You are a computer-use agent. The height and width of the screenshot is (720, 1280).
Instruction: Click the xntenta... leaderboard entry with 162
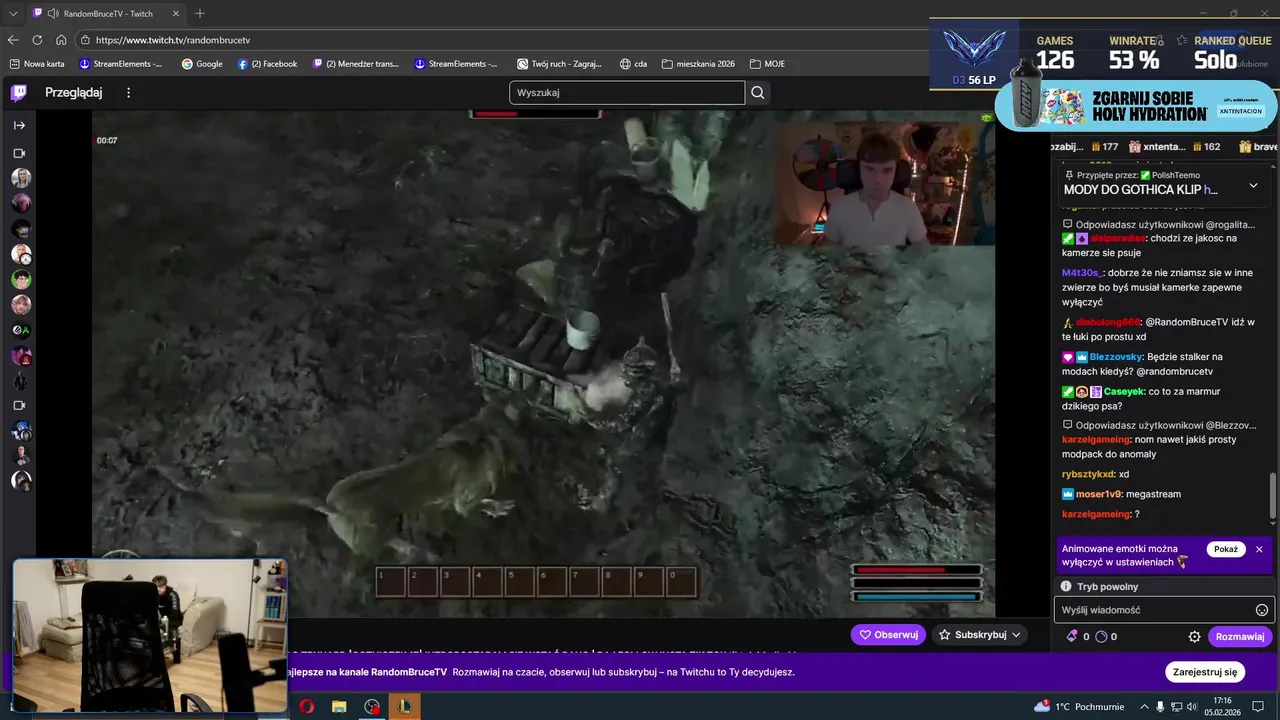[1175, 147]
